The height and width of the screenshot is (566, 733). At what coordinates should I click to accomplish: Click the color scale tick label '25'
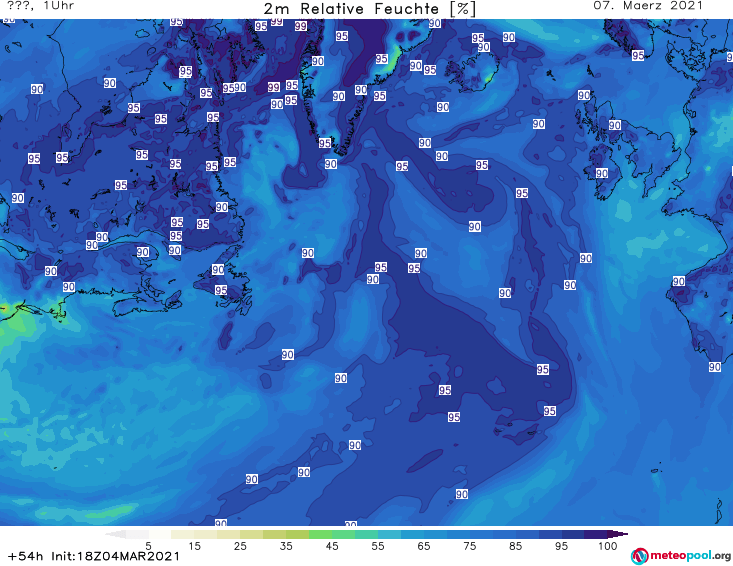pyautogui.click(x=240, y=546)
